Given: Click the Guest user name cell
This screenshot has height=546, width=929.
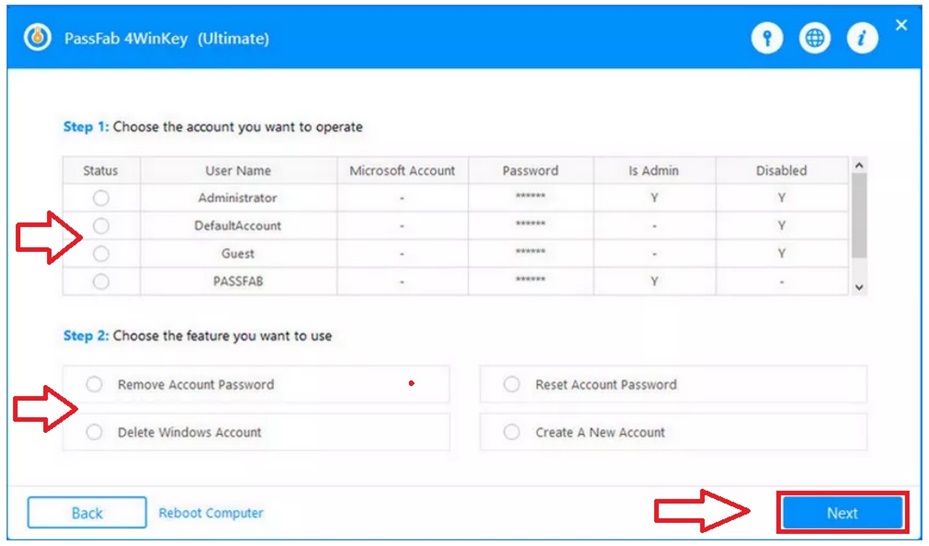Looking at the screenshot, I should tap(238, 253).
